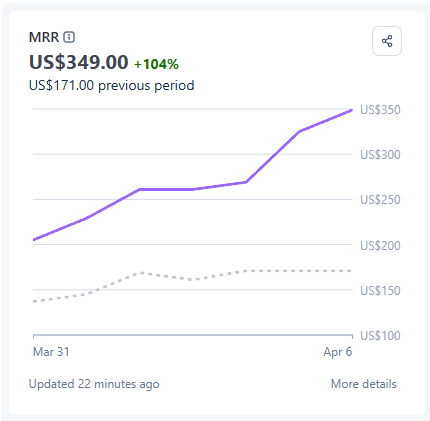Image resolution: width=430 pixels, height=421 pixels.
Task: Click the +104% change indicator
Action: click(156, 64)
